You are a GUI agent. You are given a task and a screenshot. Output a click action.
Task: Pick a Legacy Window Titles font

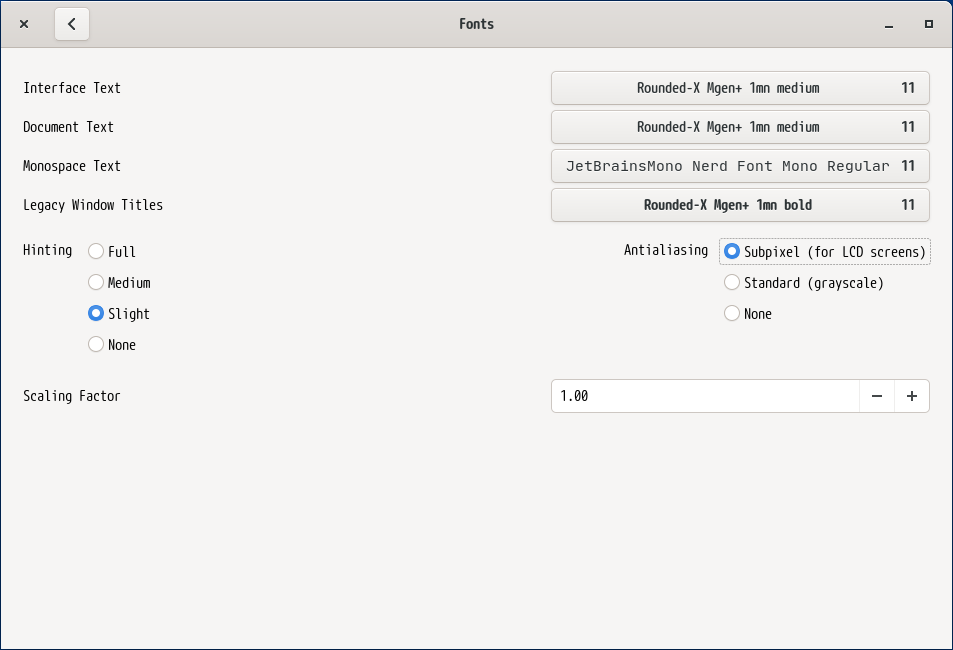coord(739,205)
